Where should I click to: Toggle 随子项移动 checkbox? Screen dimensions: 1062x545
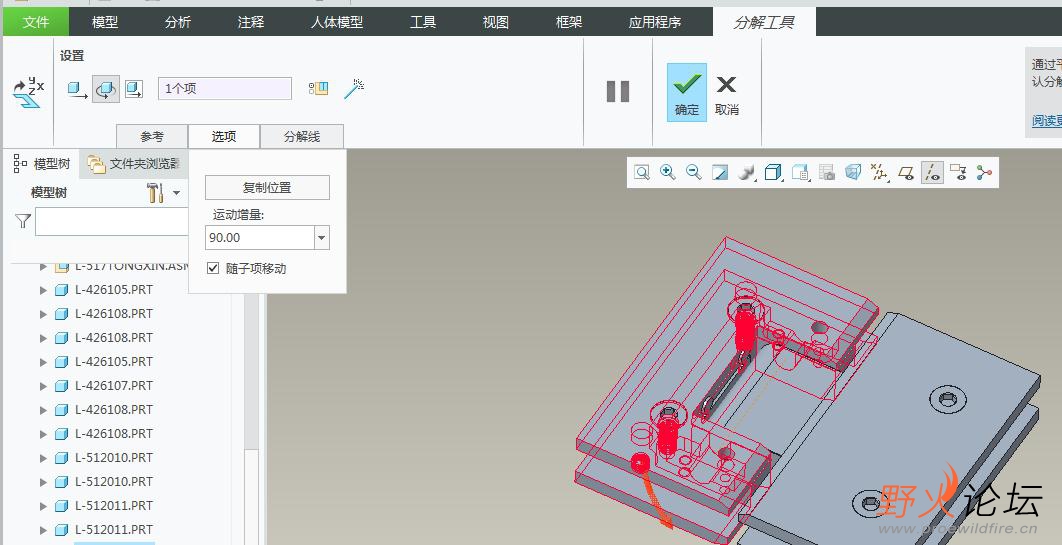pyautogui.click(x=213, y=268)
